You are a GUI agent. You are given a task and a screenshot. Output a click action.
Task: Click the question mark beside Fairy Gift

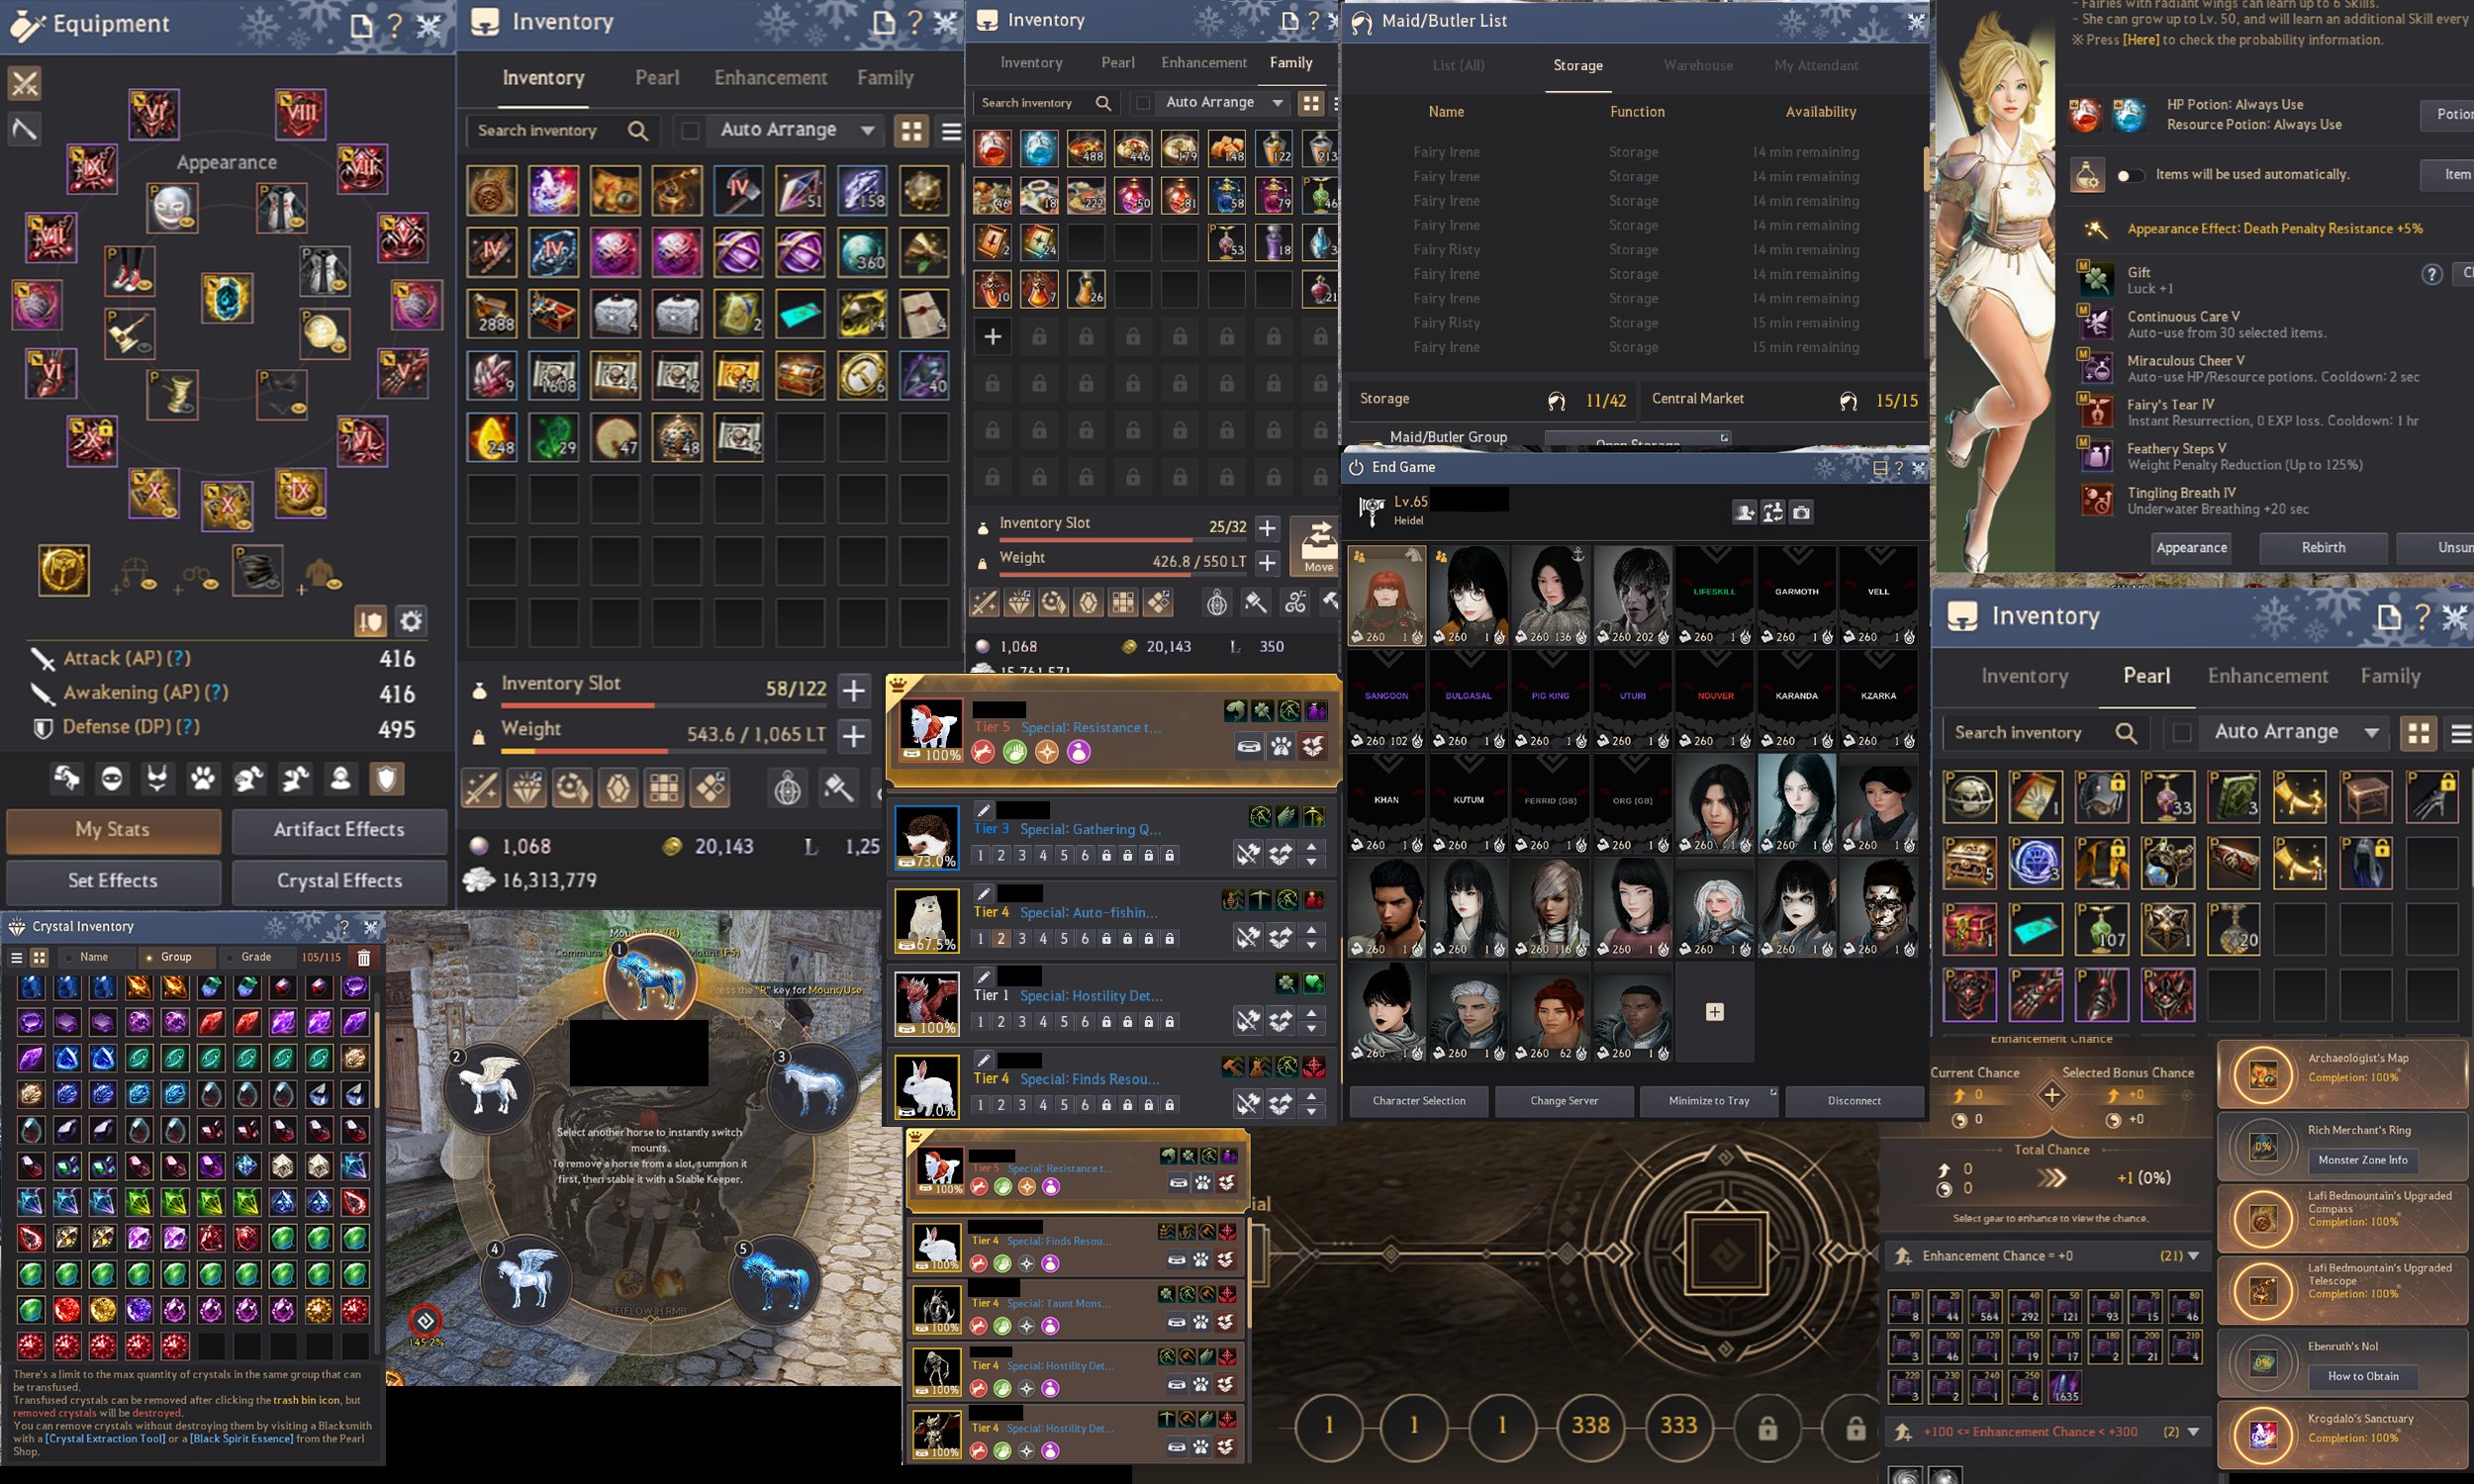pos(2432,274)
